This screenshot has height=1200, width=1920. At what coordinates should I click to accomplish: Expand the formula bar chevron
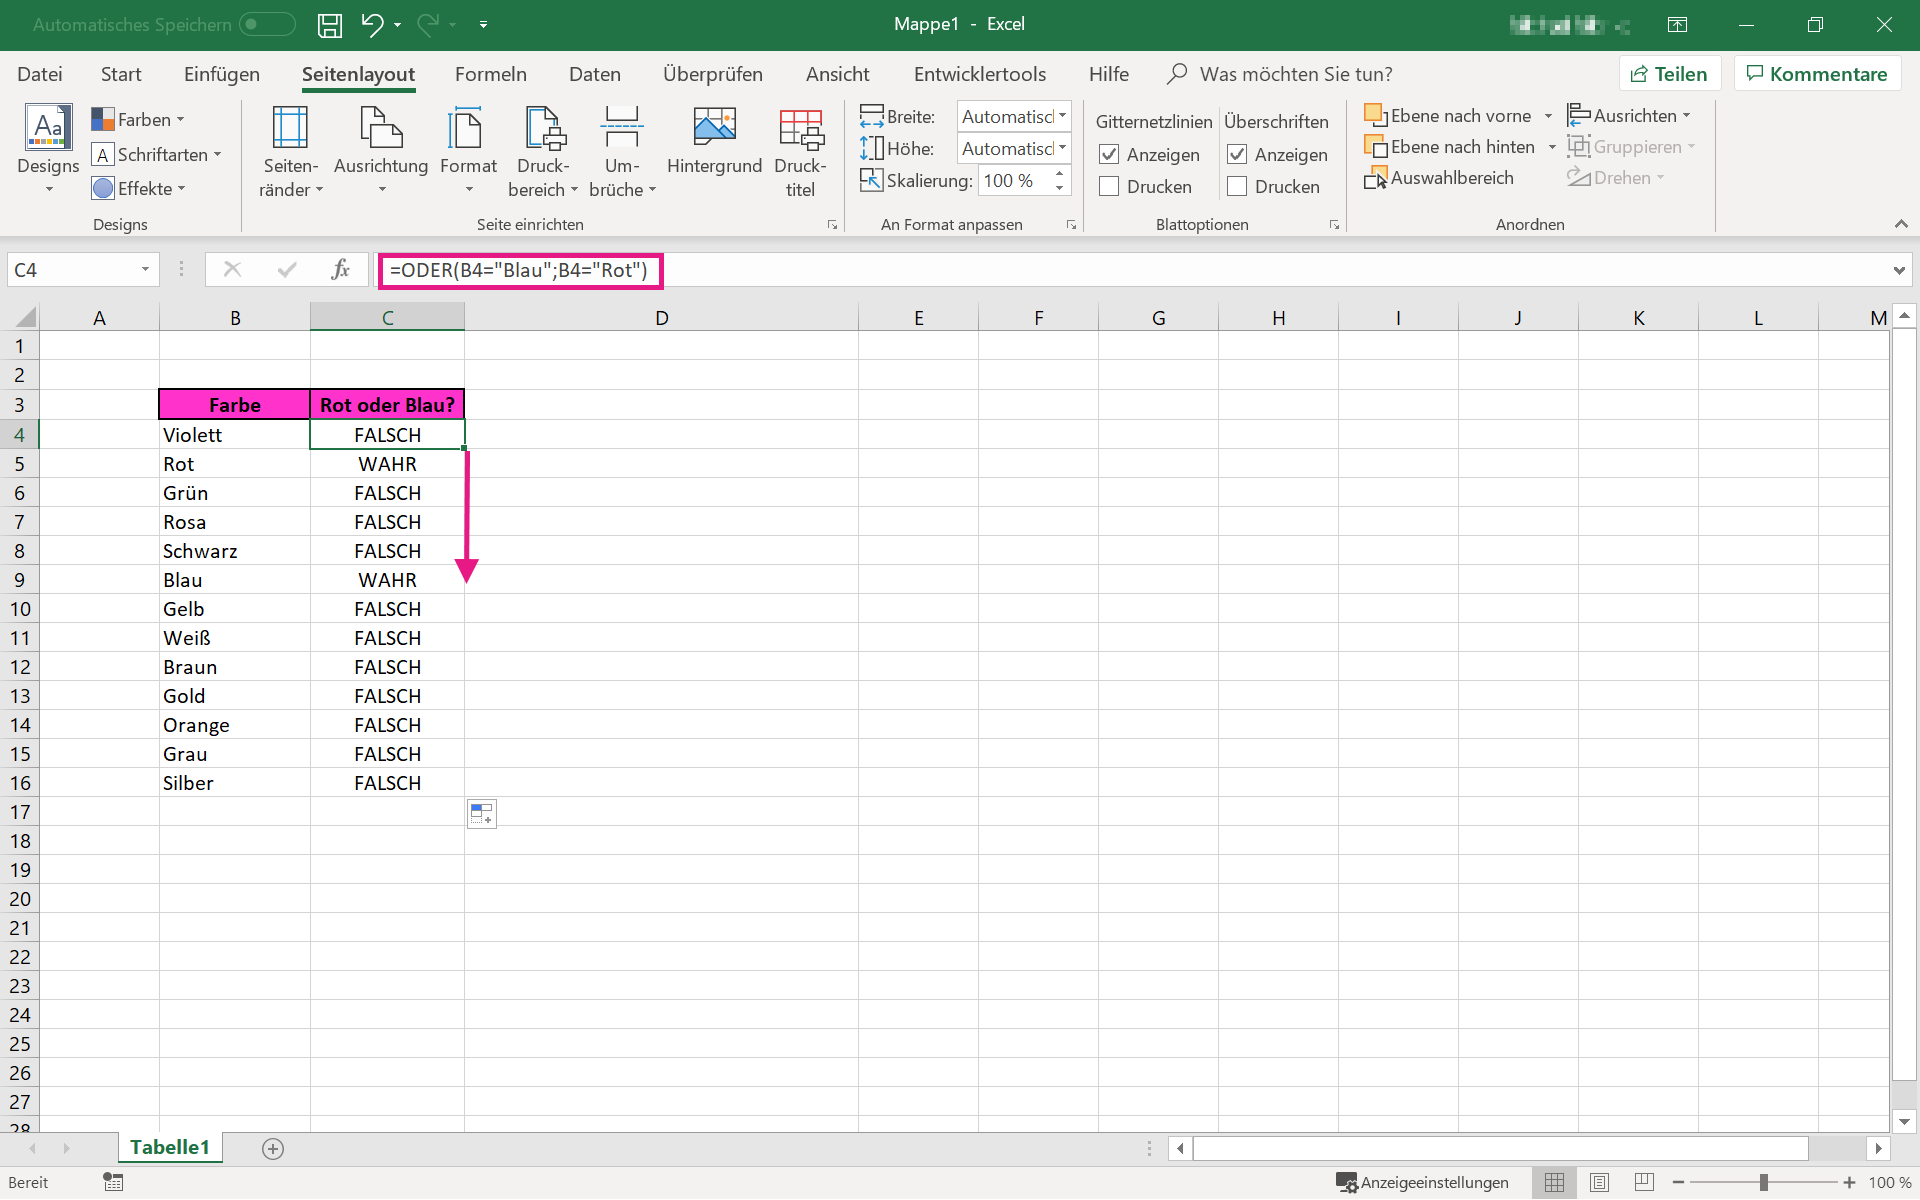click(1898, 270)
